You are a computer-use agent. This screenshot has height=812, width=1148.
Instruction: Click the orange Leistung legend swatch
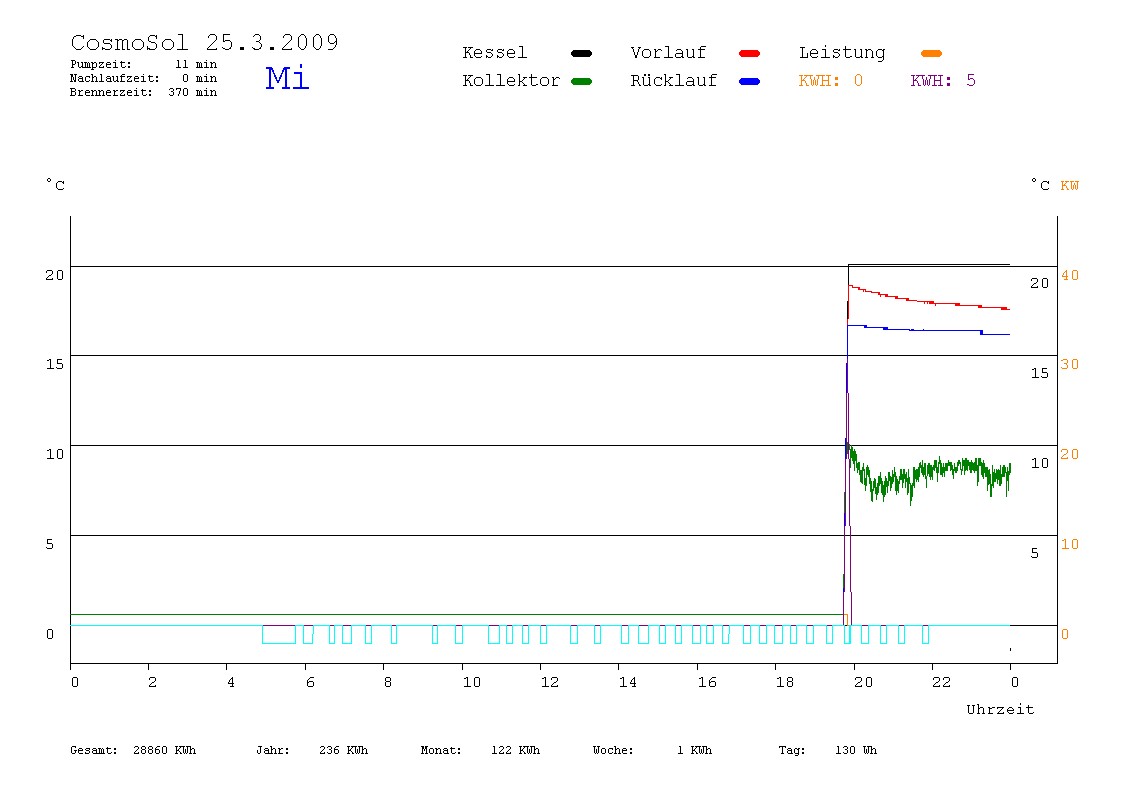tap(931, 53)
